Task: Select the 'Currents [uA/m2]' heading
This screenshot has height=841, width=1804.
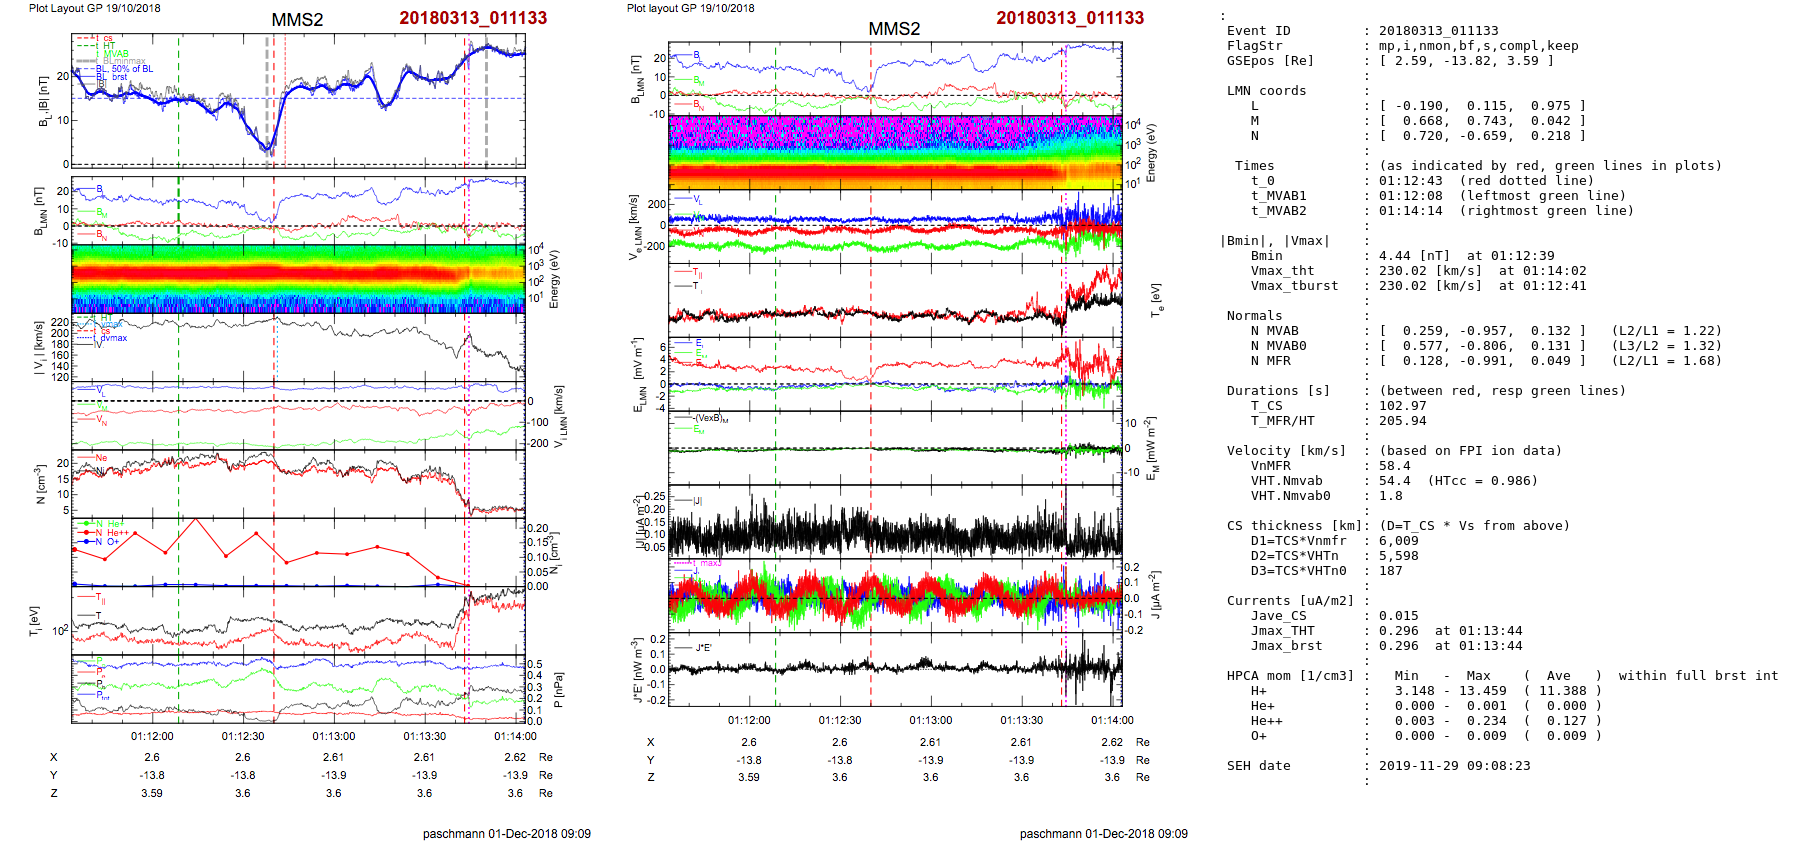Action: pyautogui.click(x=1291, y=601)
